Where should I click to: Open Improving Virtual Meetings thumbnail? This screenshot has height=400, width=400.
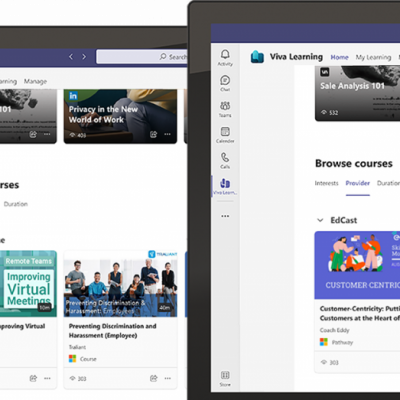pyautogui.click(x=28, y=284)
